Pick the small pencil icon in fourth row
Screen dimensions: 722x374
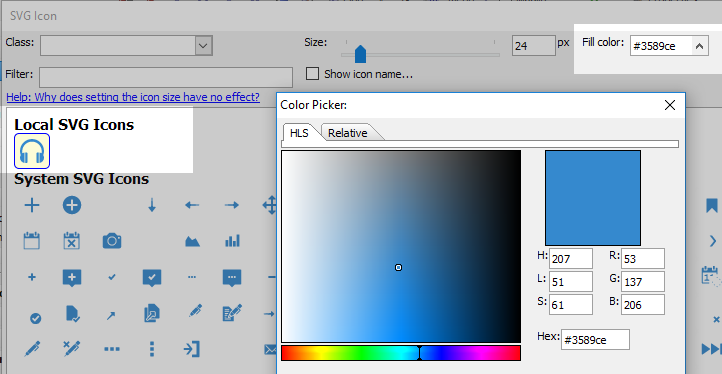[x=195, y=311]
